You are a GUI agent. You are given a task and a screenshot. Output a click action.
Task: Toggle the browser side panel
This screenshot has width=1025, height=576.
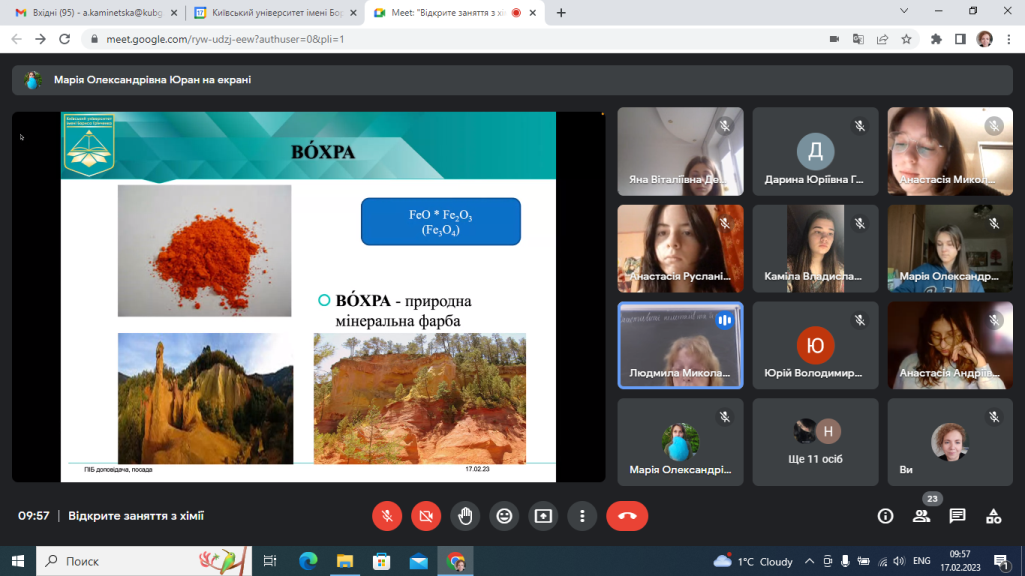pyautogui.click(x=960, y=39)
